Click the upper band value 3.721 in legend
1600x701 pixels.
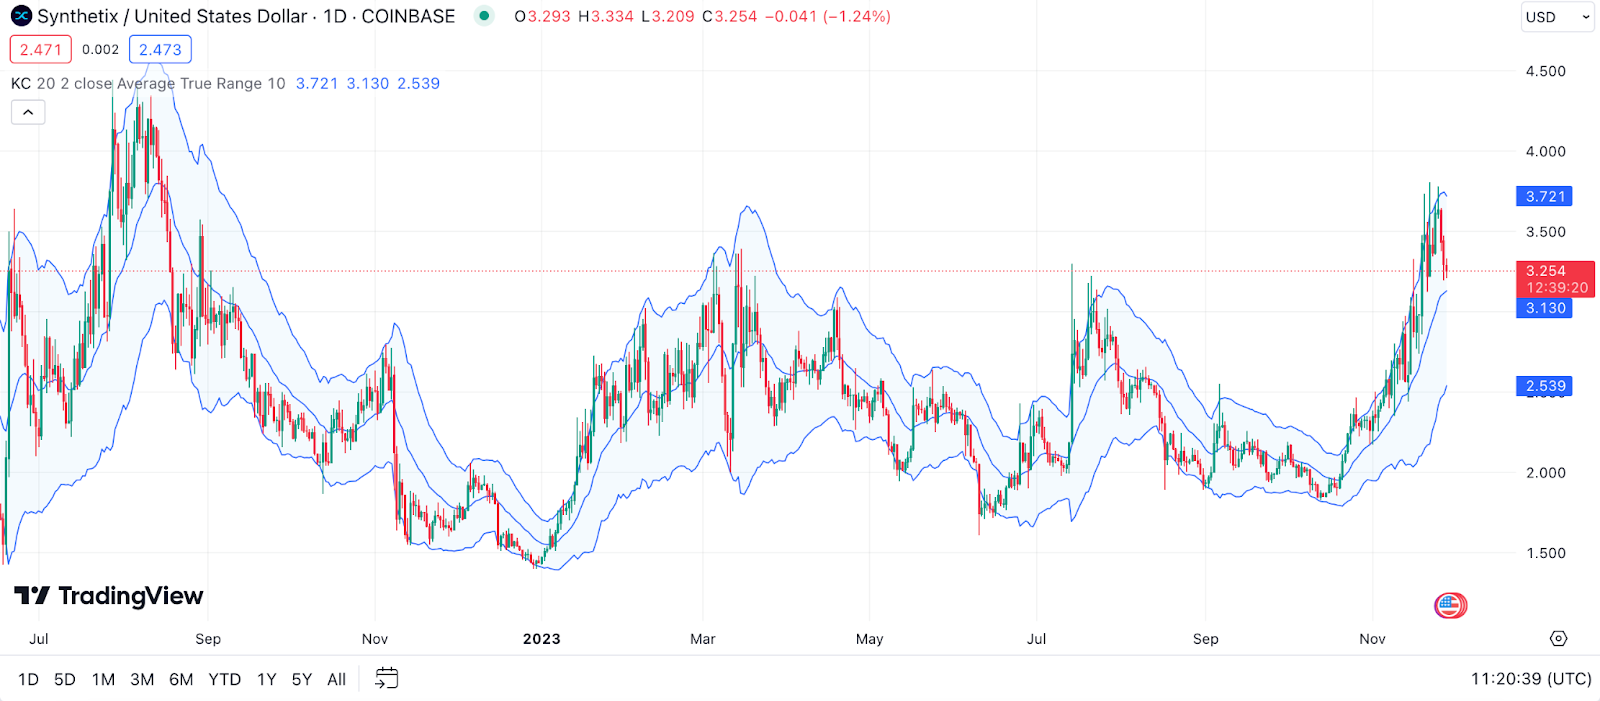click(317, 84)
